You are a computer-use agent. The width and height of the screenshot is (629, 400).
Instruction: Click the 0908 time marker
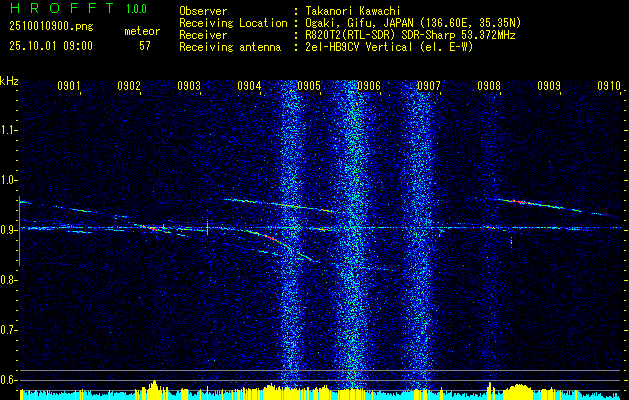489,85
